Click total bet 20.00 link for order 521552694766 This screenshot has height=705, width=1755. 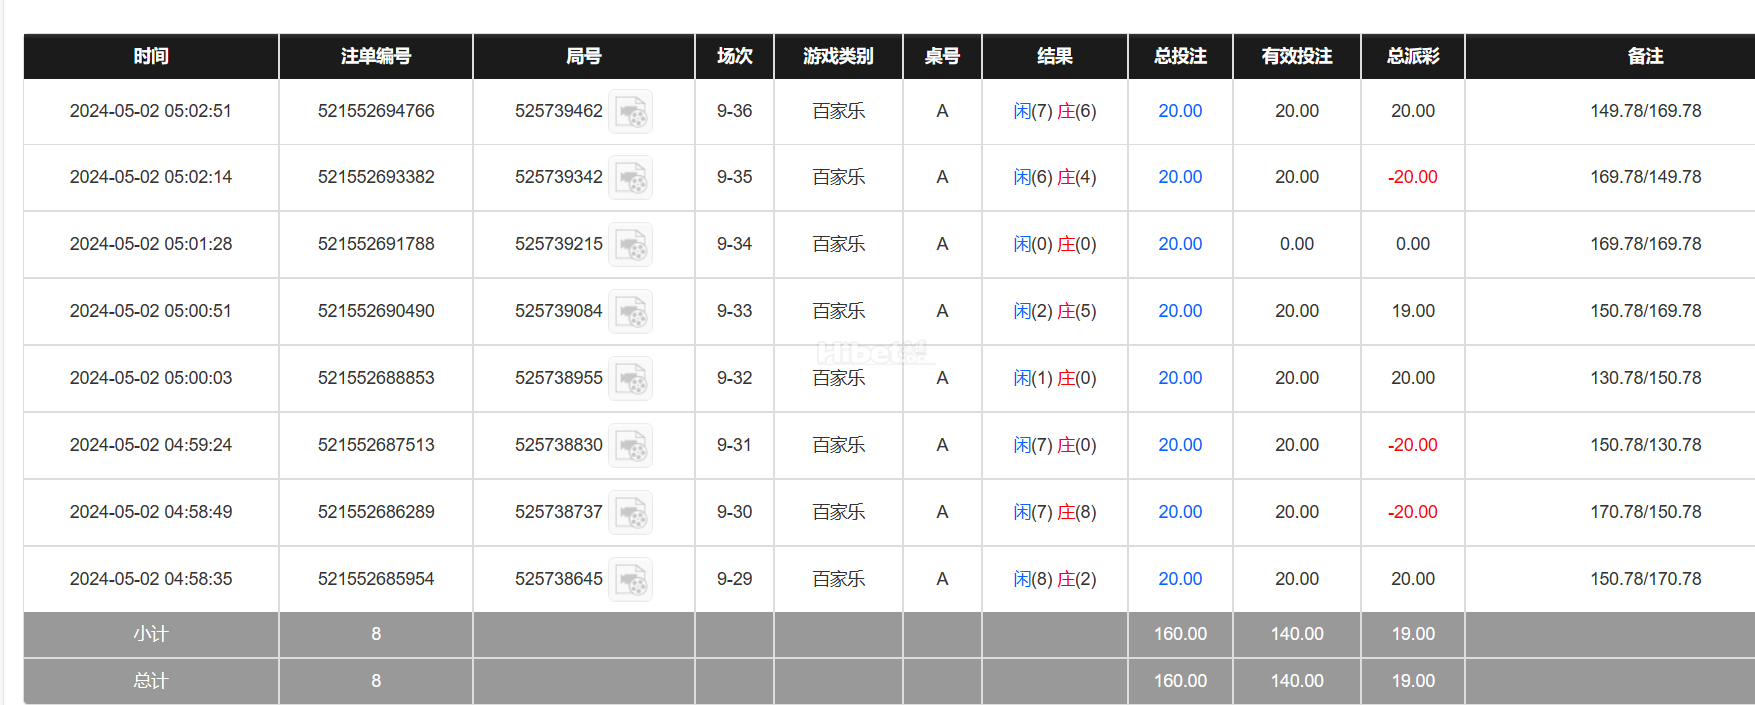coord(1180,111)
